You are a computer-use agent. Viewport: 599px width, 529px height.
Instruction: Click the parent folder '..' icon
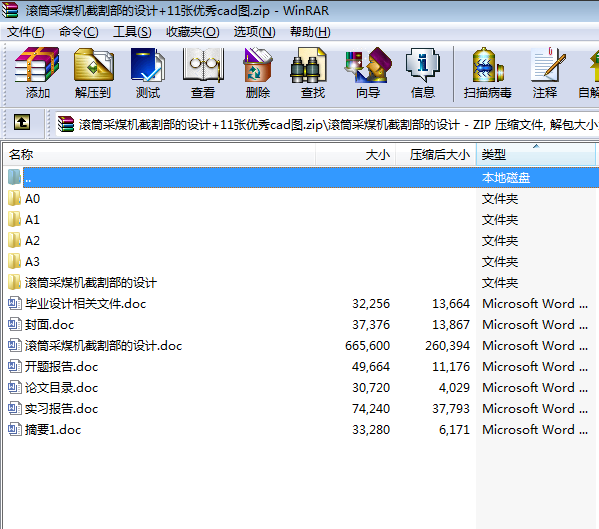pos(15,177)
